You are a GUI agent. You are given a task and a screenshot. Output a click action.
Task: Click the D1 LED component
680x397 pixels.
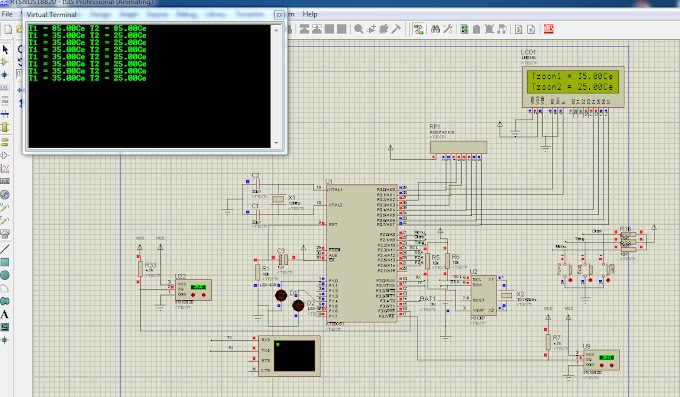click(281, 296)
